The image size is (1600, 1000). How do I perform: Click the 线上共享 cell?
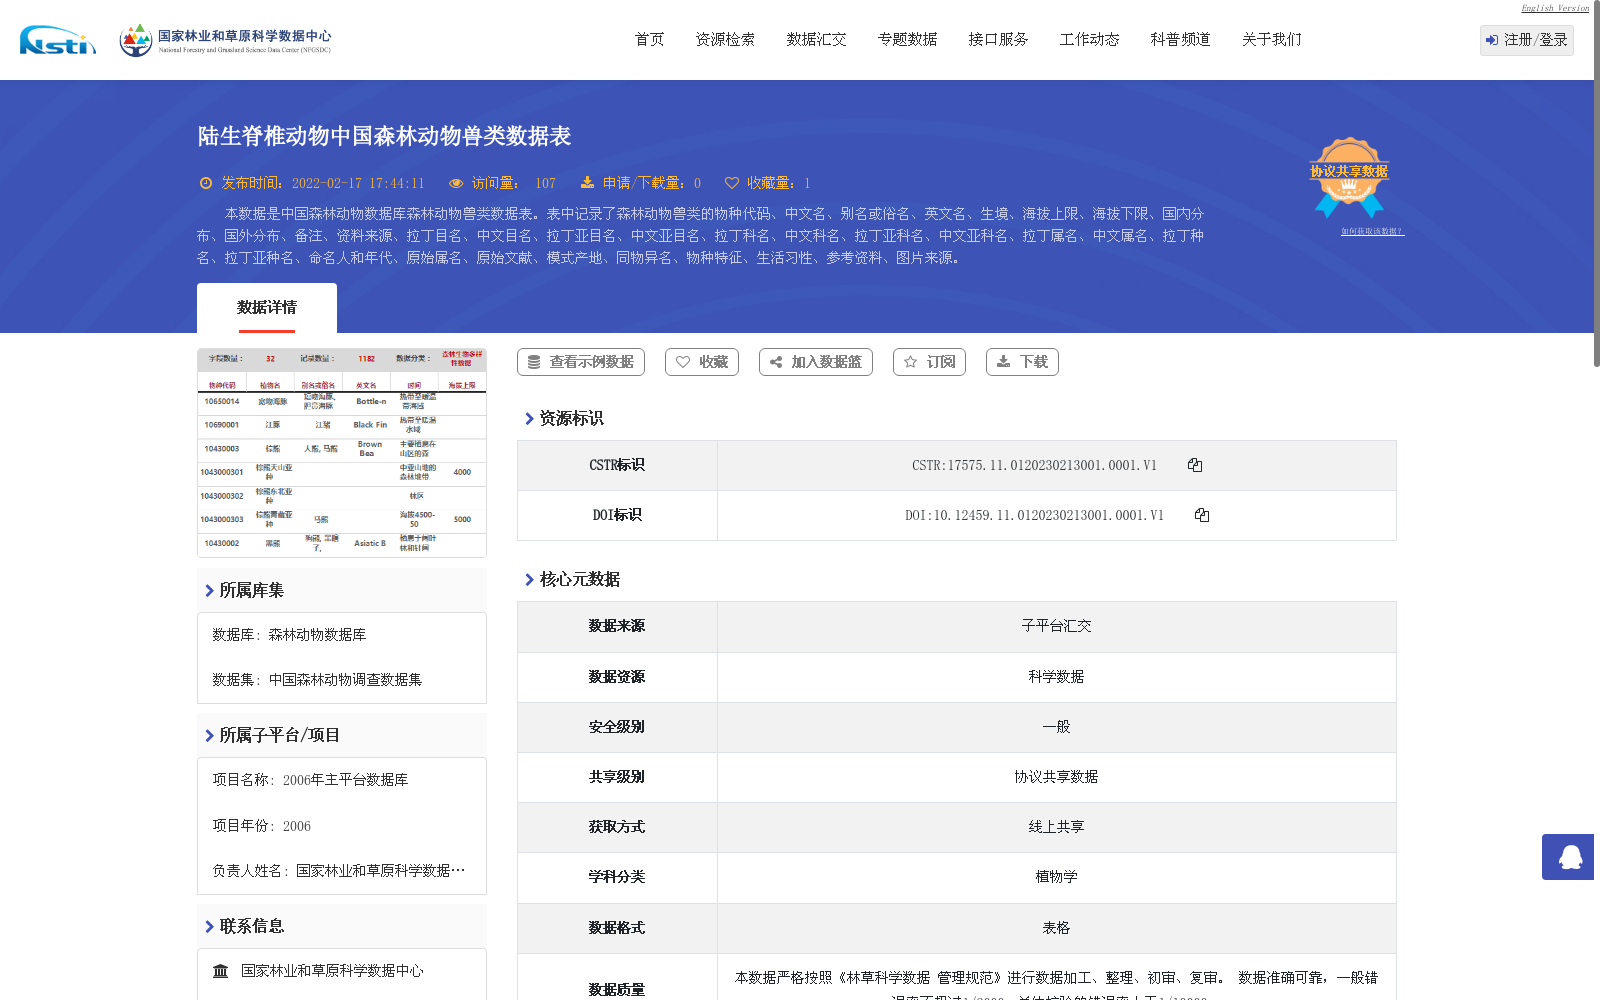(1057, 827)
